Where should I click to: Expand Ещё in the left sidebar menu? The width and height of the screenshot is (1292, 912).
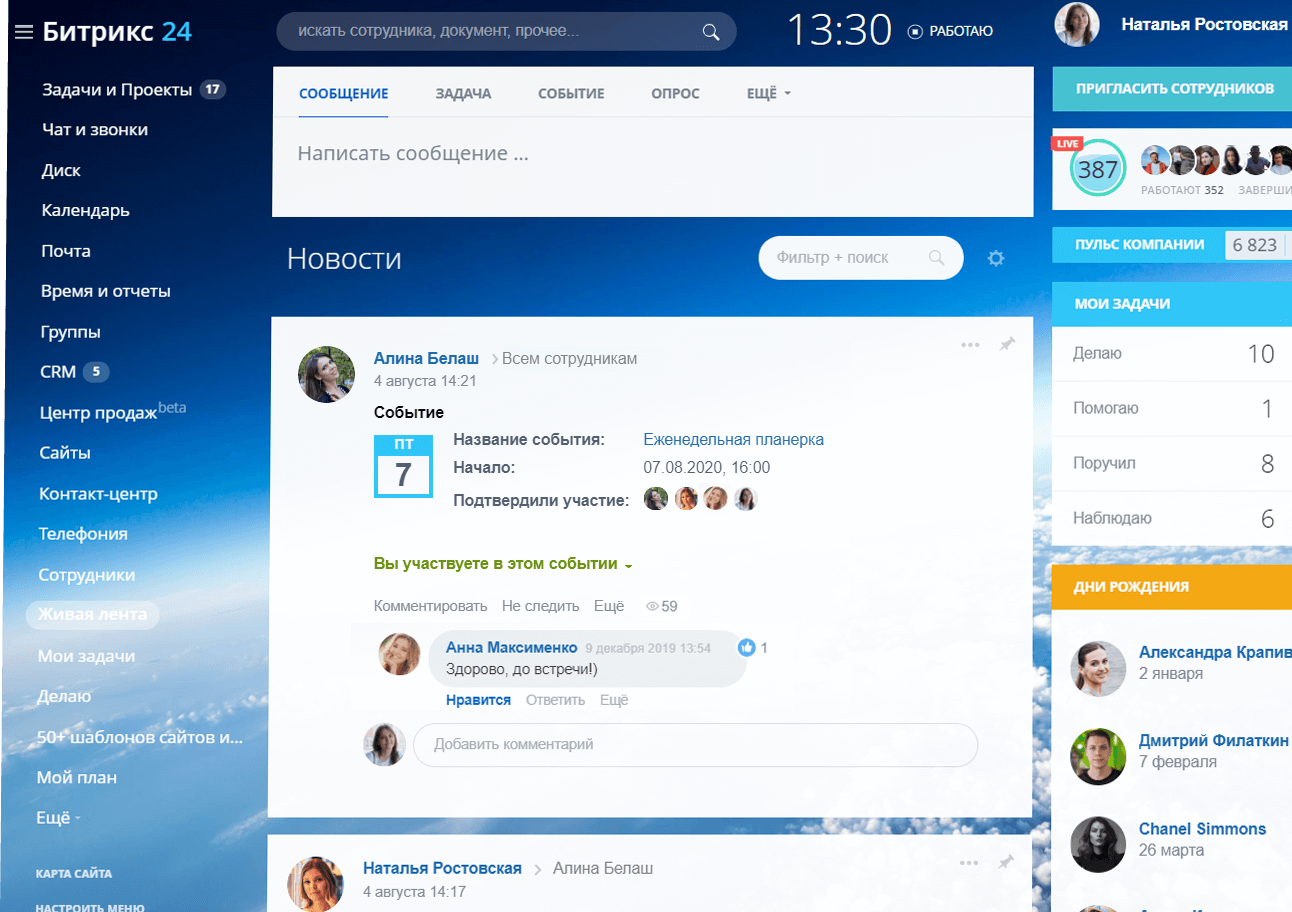(x=58, y=818)
